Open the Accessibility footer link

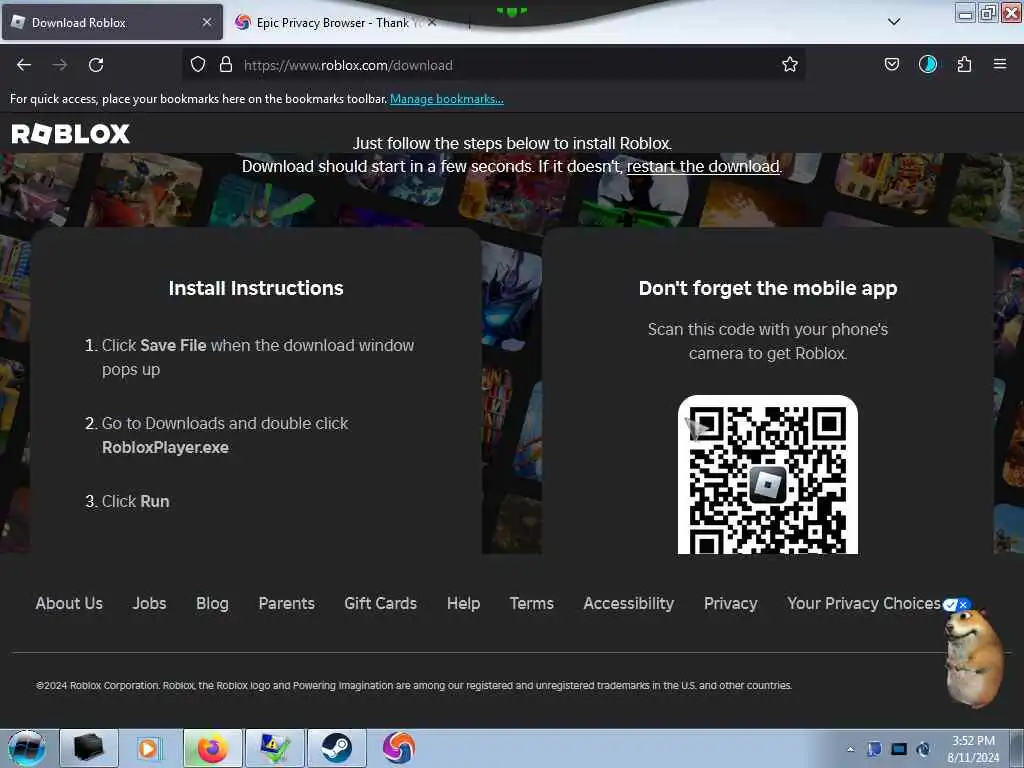[x=629, y=603]
